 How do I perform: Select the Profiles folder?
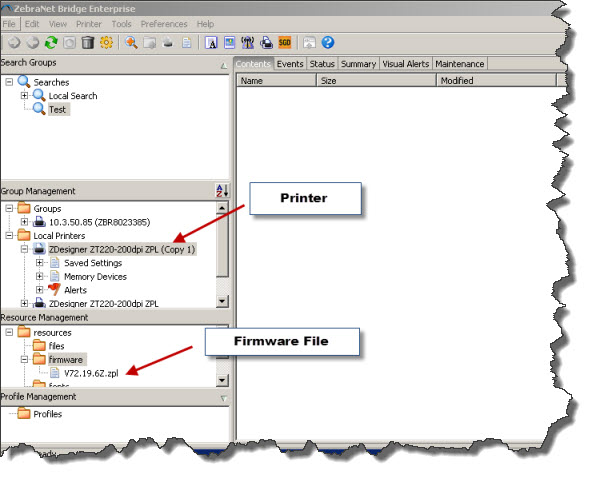coord(47,414)
